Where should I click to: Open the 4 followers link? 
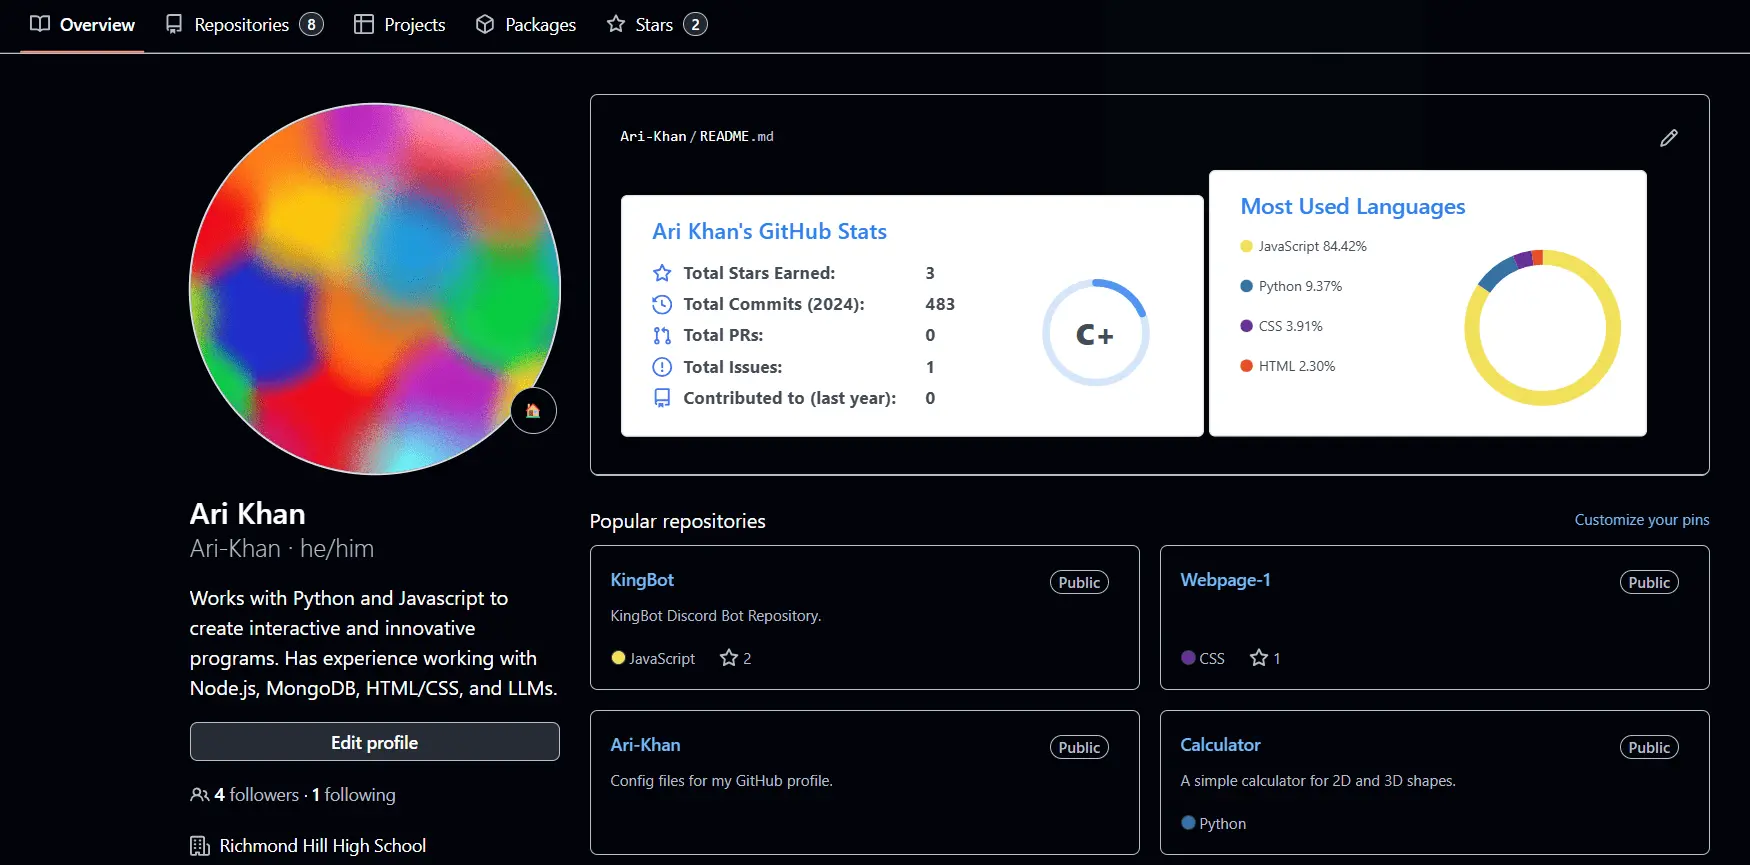click(x=256, y=795)
